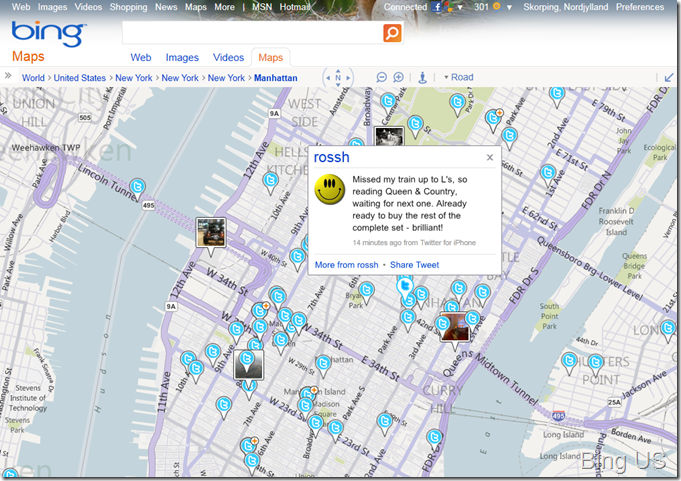The image size is (681, 481).
Task: Pan map left with compass arrow
Action: tap(328, 78)
